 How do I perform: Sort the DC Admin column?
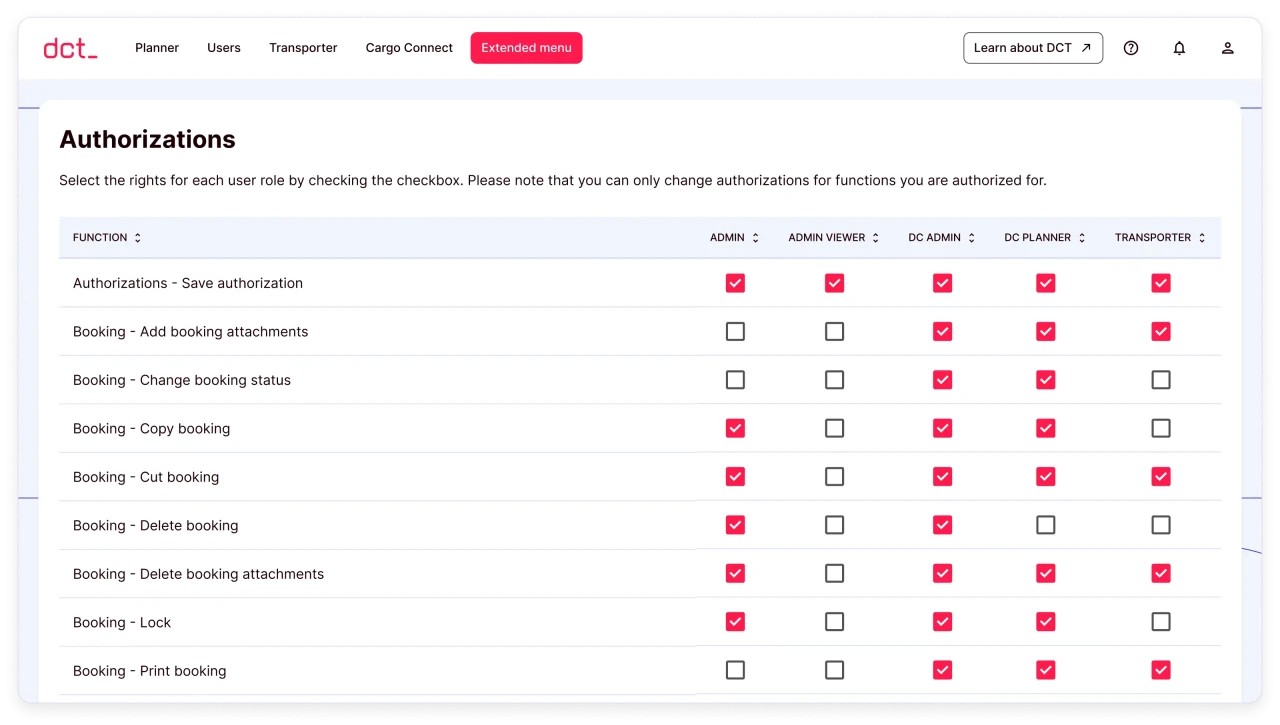pos(970,238)
